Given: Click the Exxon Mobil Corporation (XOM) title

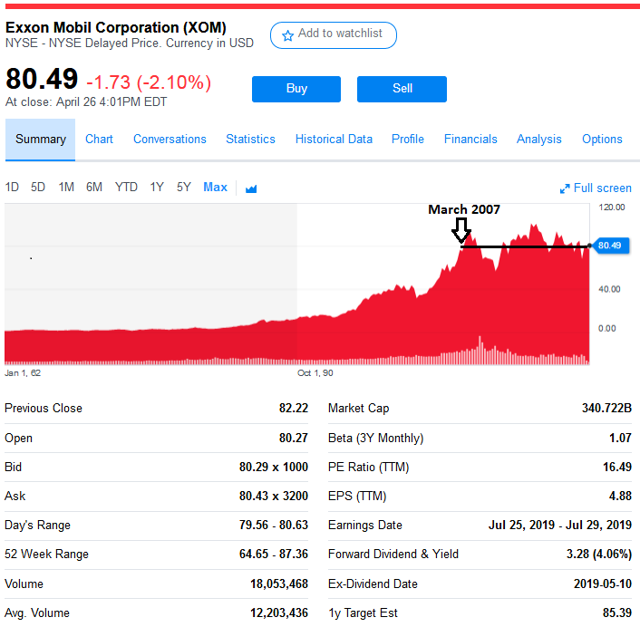Looking at the screenshot, I should pyautogui.click(x=116, y=28).
